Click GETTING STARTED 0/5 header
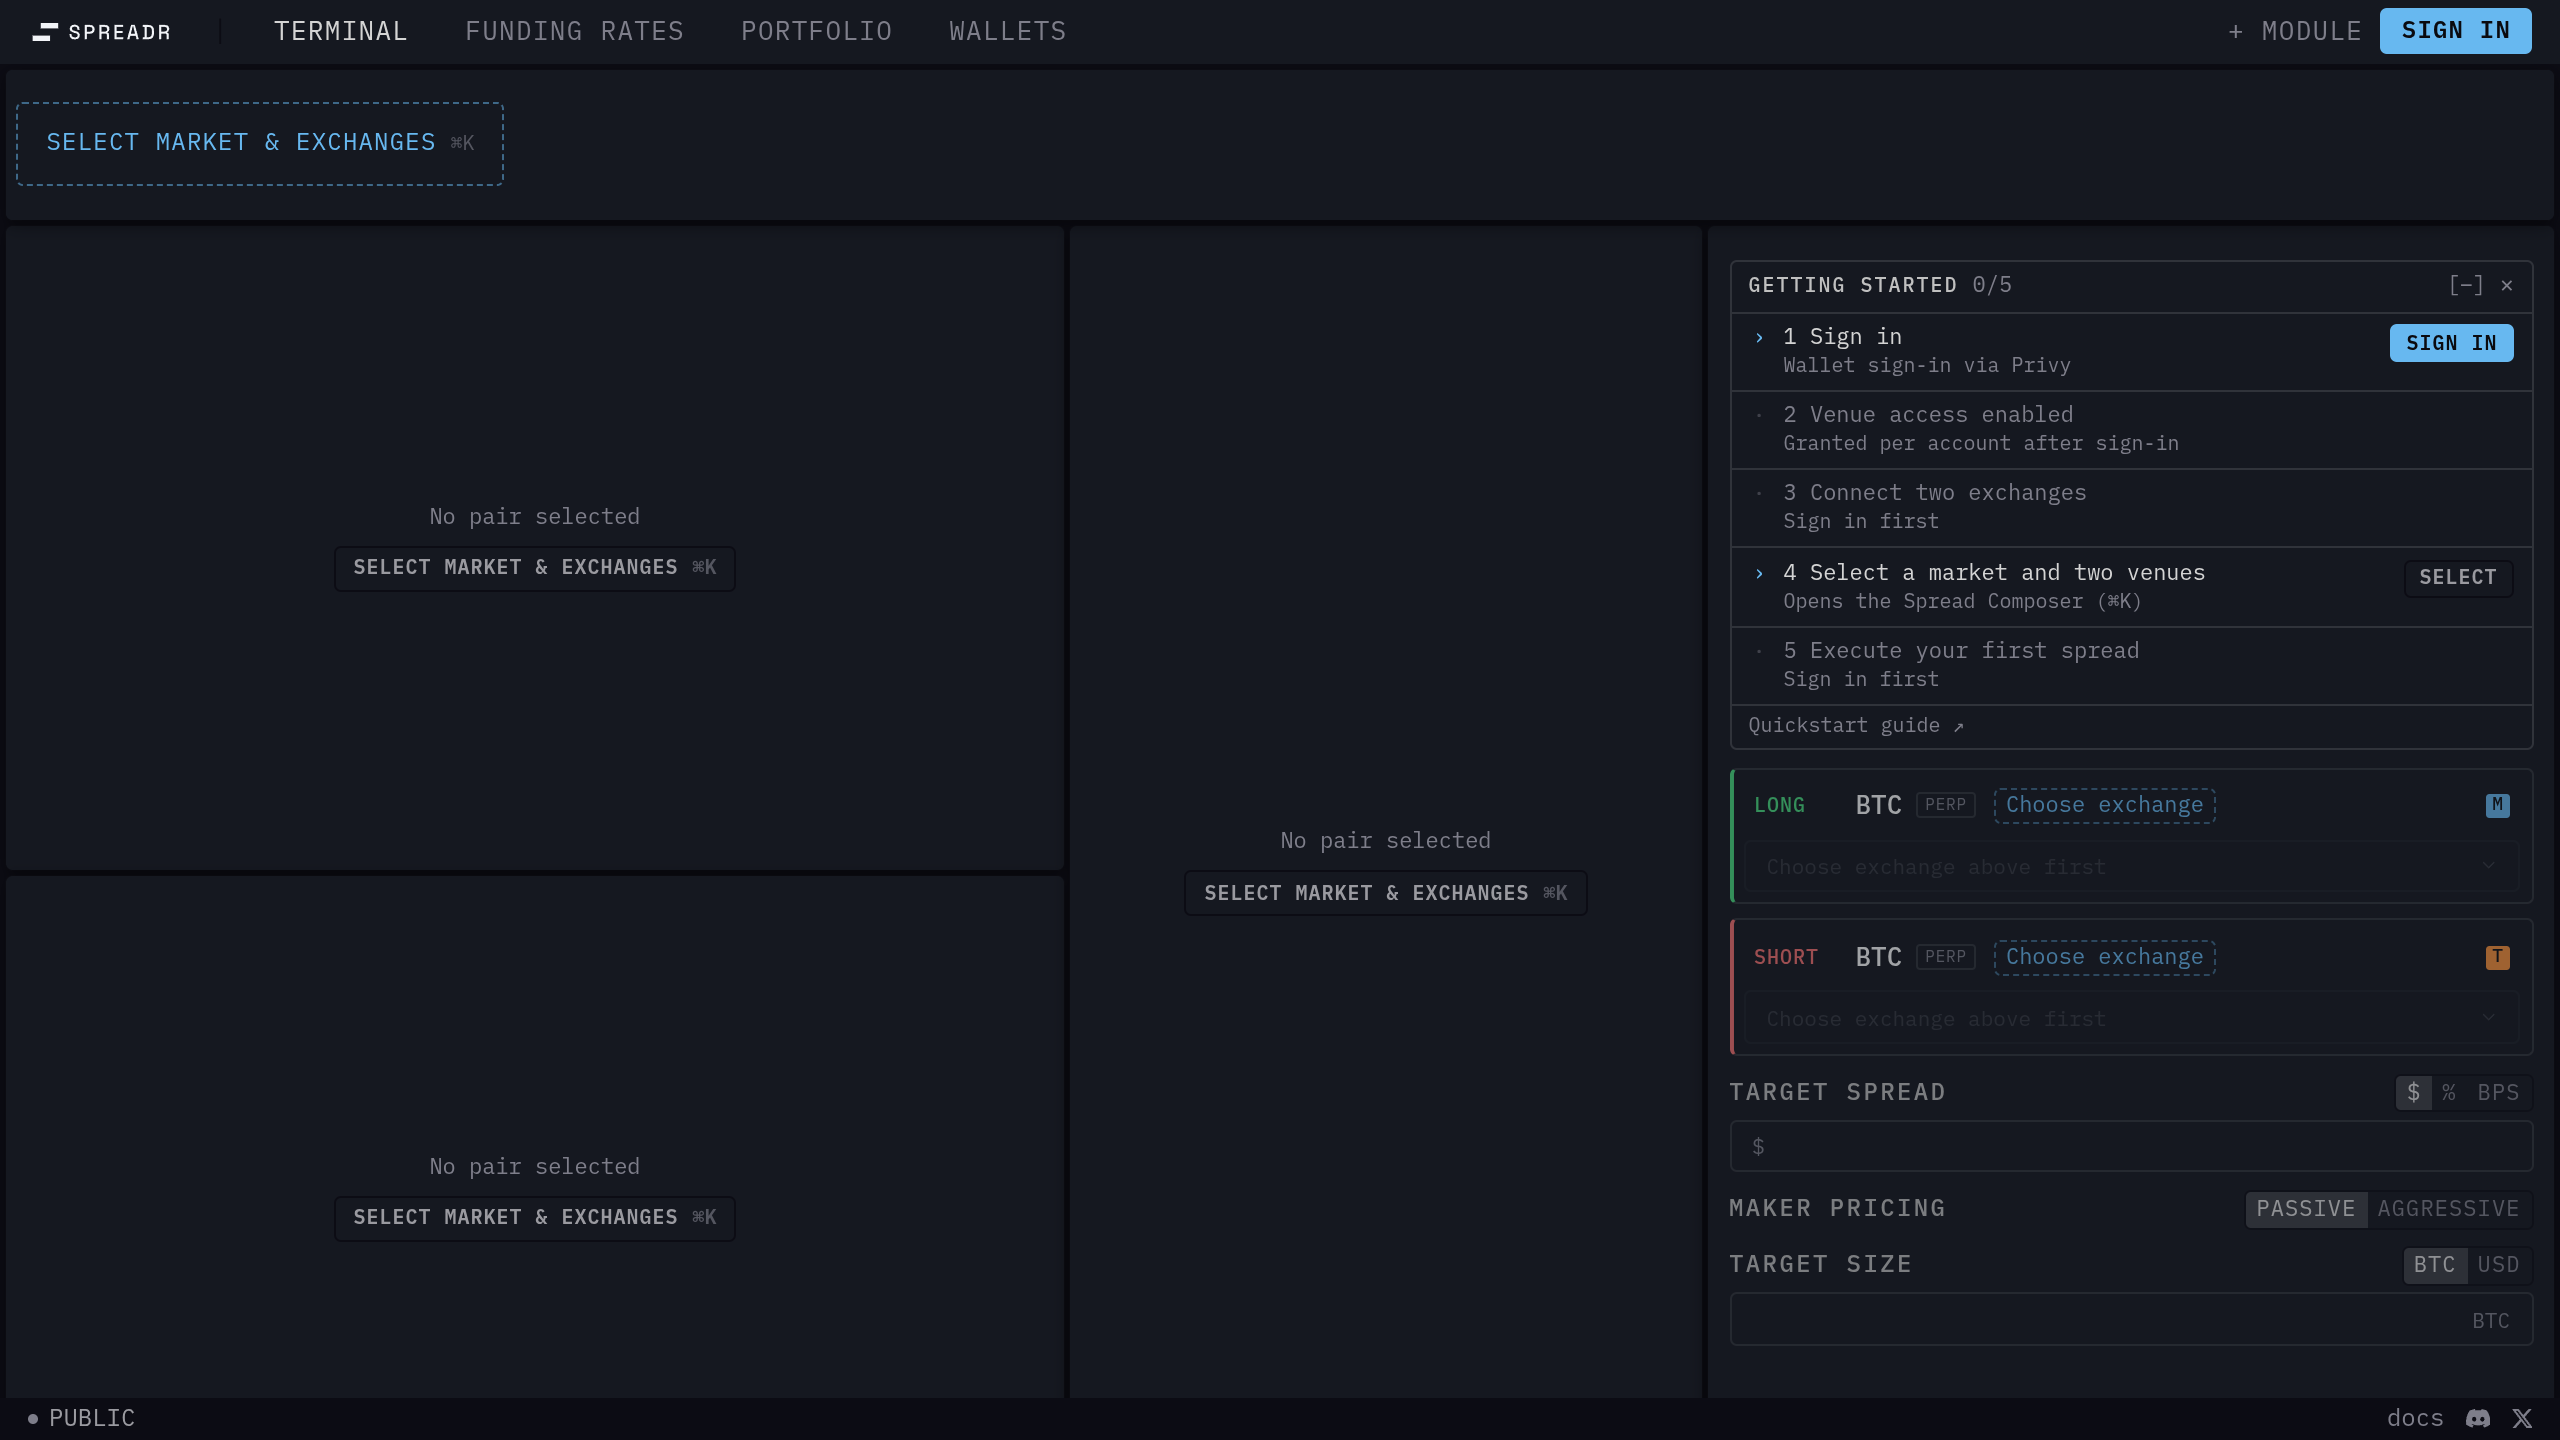 pos(1879,285)
